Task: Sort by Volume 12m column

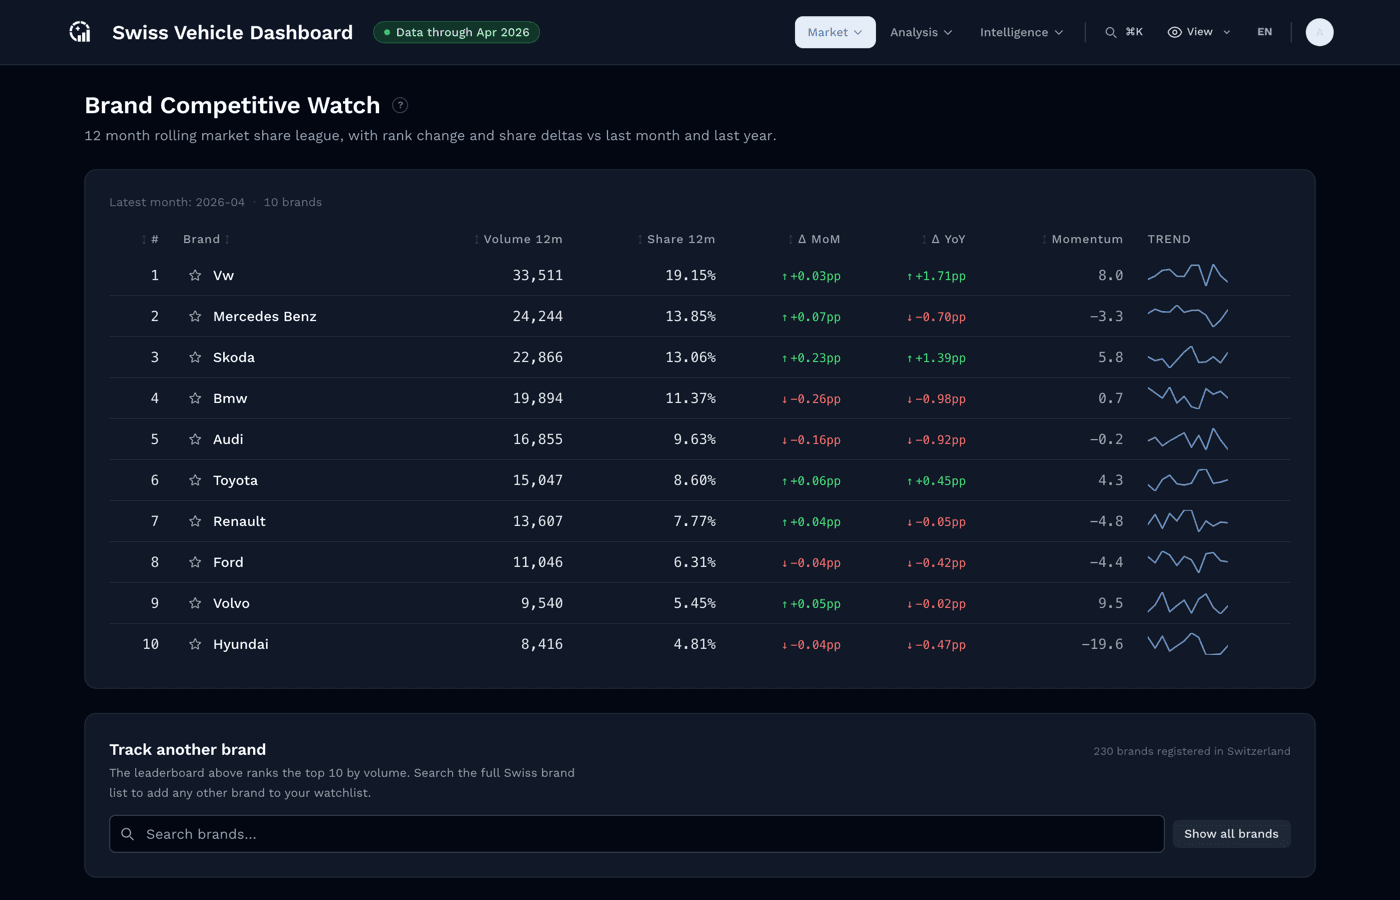Action: point(518,239)
